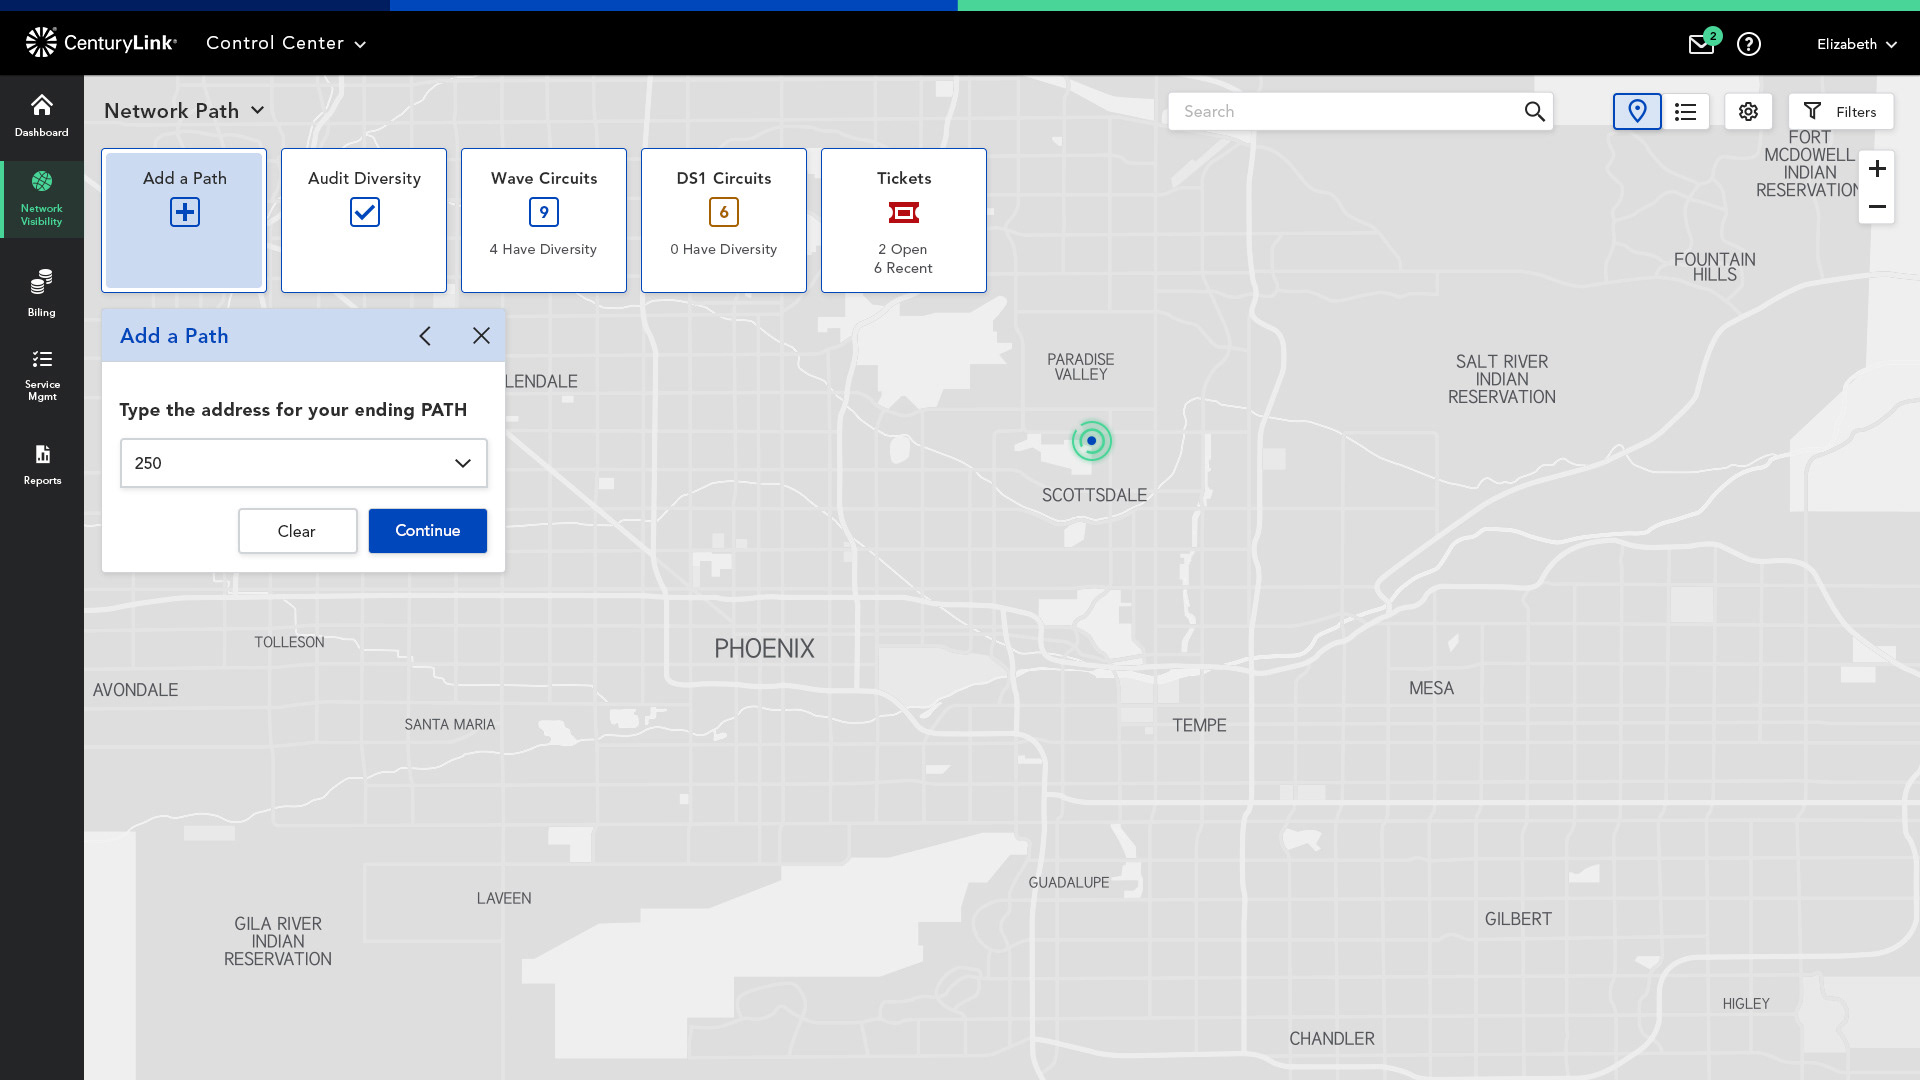This screenshot has width=1920, height=1080.
Task: Open the Reports section
Action: point(41,465)
